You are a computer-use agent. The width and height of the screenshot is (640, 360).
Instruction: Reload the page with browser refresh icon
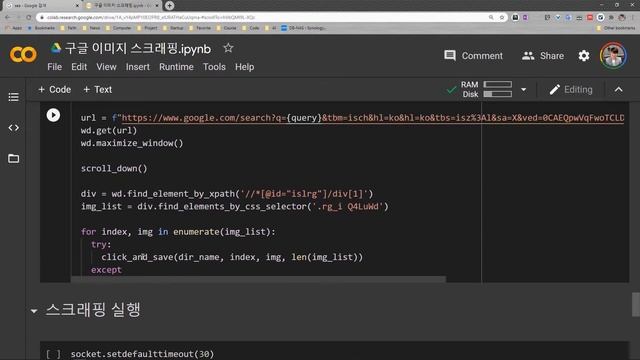click(x=28, y=17)
